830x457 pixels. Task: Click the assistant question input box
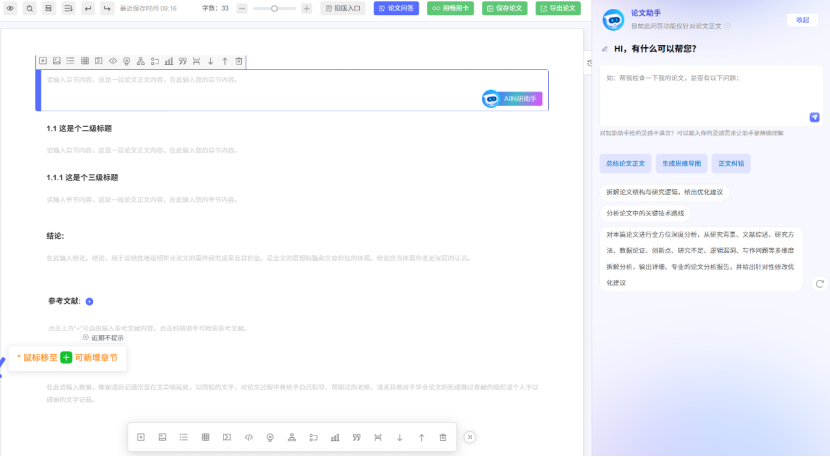tap(711, 95)
